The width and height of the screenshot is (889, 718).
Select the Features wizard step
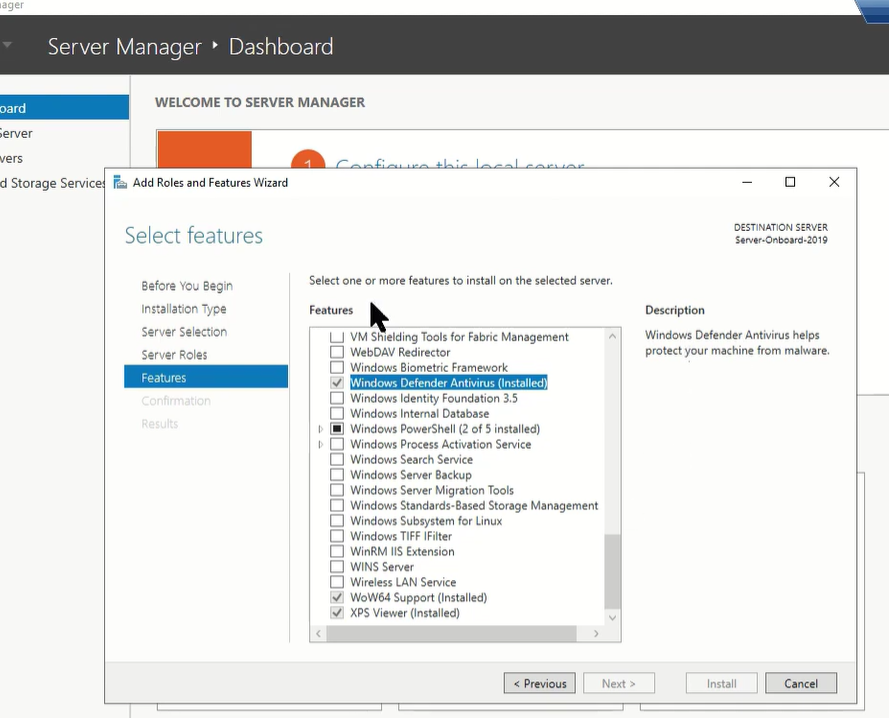206,377
